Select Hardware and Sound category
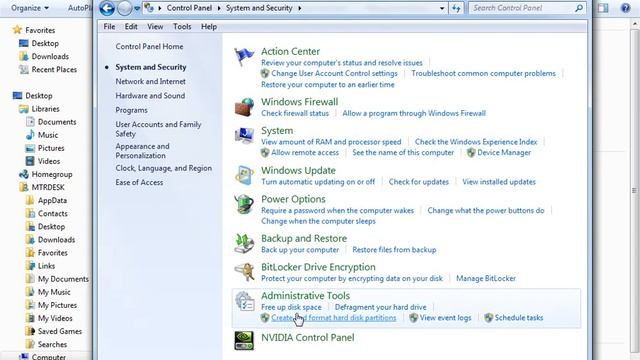This screenshot has height=360, width=640. 150,96
